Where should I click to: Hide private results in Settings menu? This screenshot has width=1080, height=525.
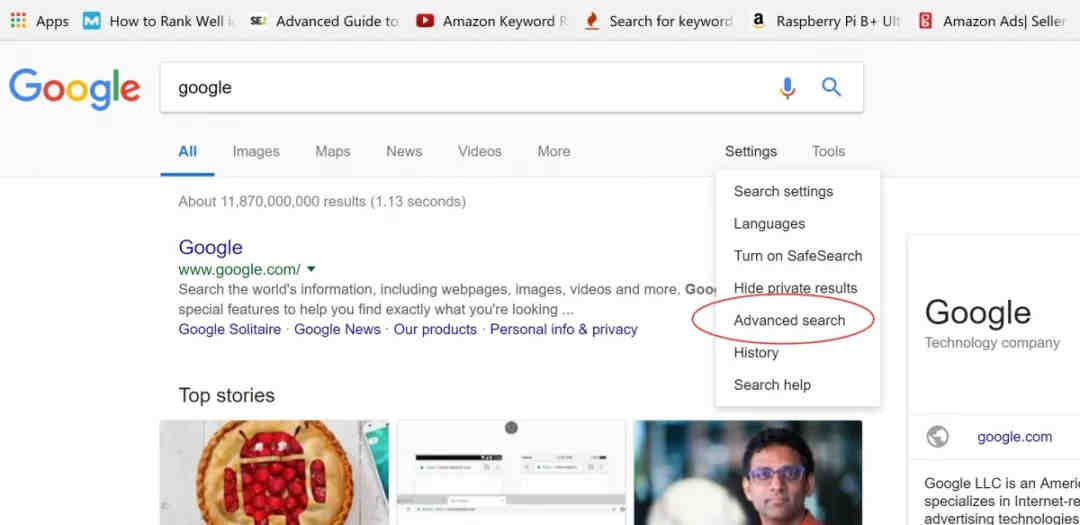(x=798, y=288)
